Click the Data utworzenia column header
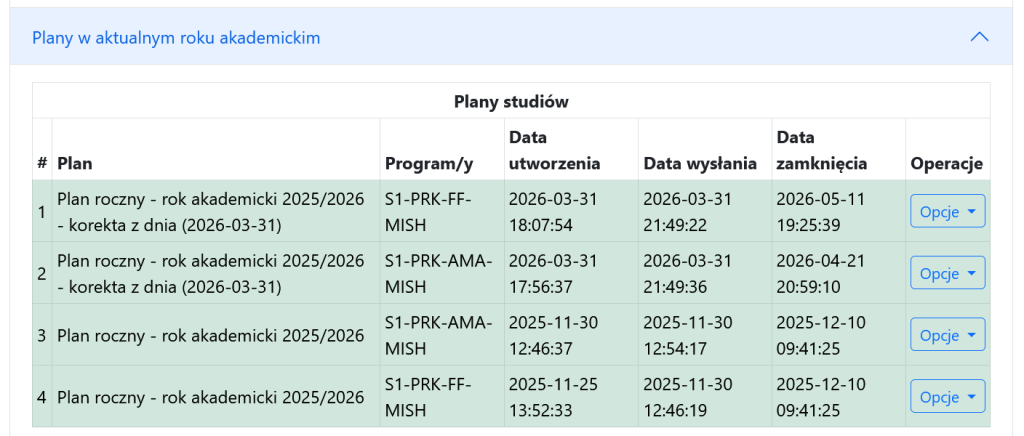Viewport: 1024px width, 436px height. point(554,150)
